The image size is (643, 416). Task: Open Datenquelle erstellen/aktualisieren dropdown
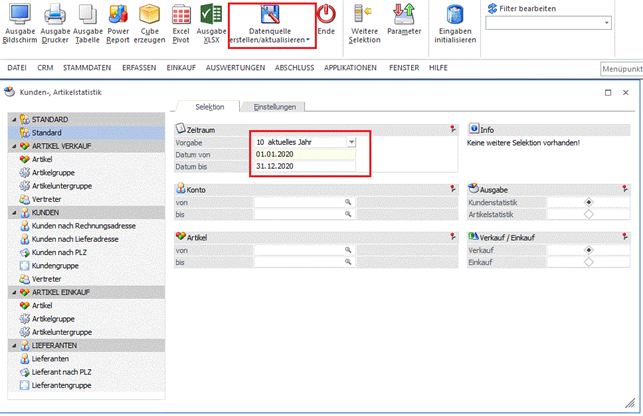coord(268,37)
